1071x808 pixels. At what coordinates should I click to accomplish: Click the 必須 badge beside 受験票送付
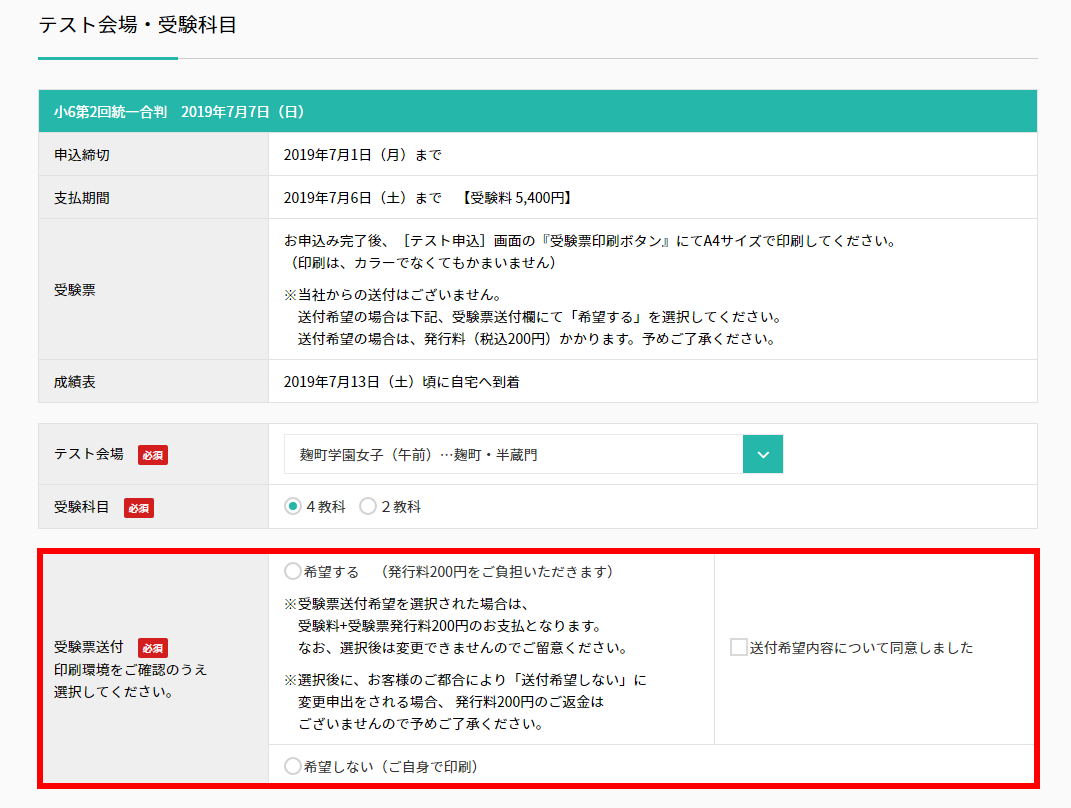(x=153, y=648)
